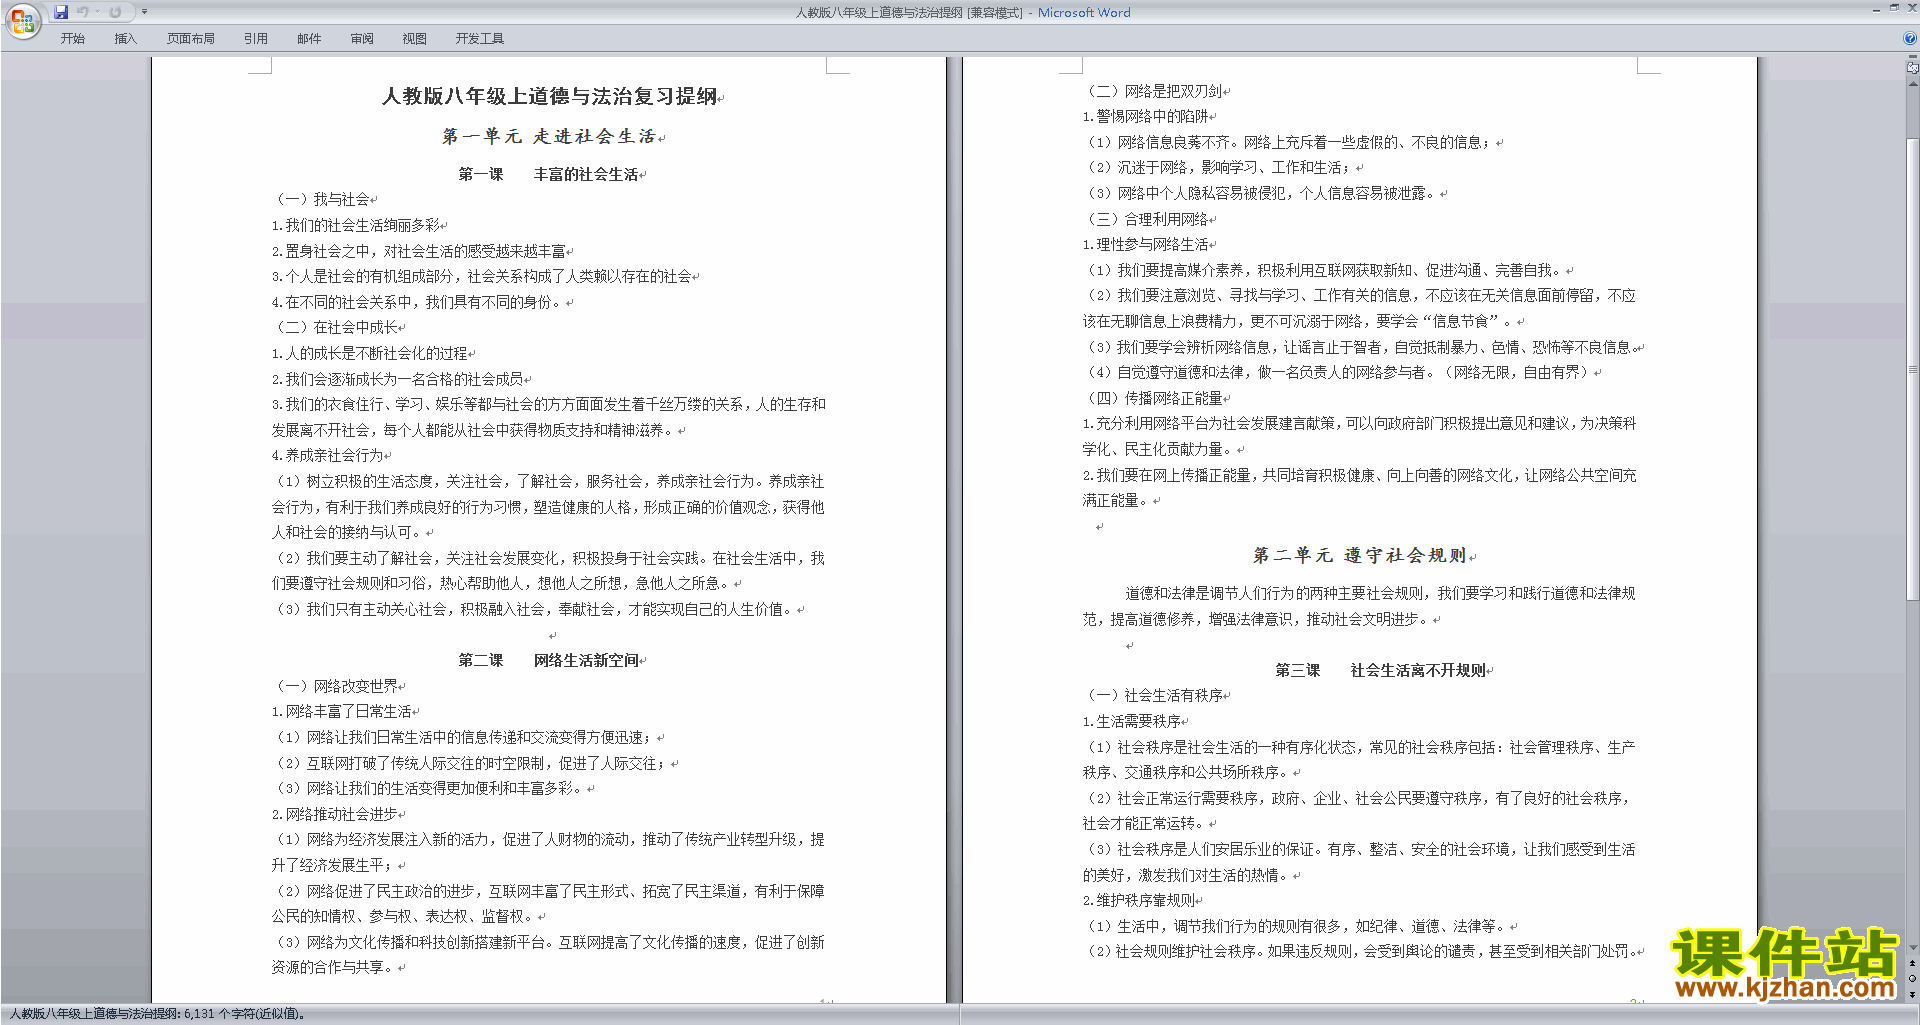
Task: Click line （二）在社会中成长
Action: coord(334,327)
